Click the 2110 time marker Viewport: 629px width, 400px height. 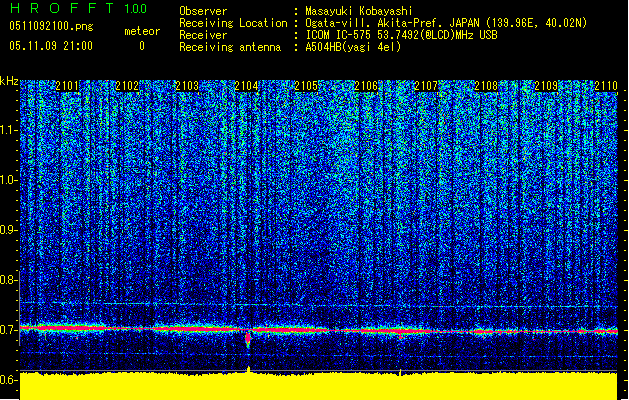tap(606, 86)
